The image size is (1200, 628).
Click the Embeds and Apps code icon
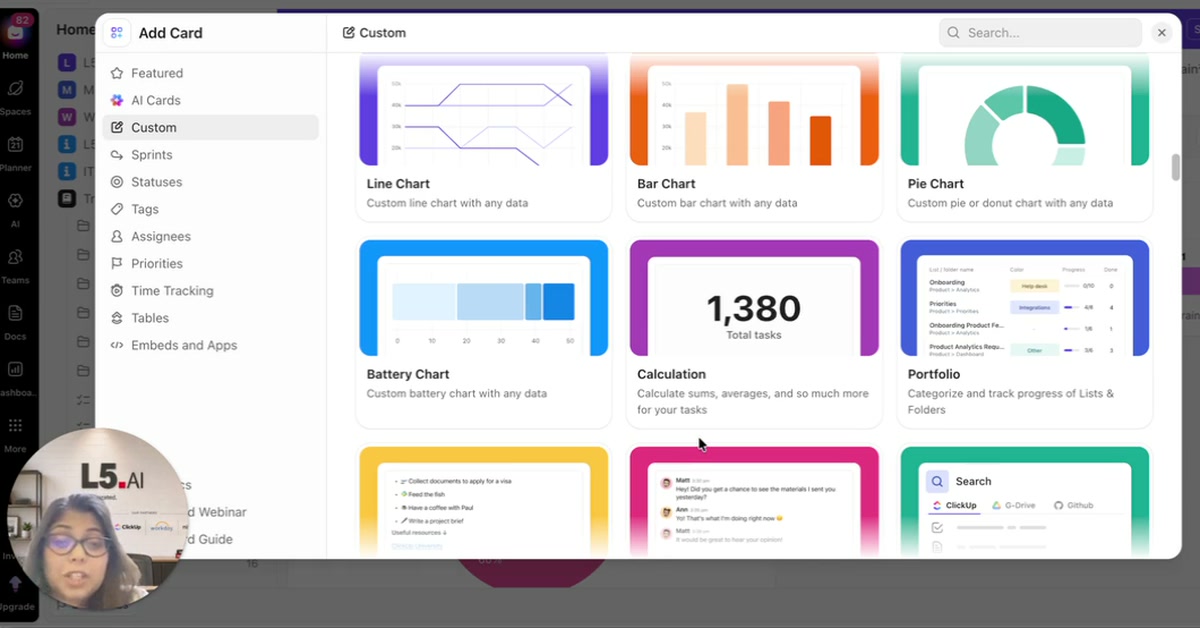coord(117,345)
